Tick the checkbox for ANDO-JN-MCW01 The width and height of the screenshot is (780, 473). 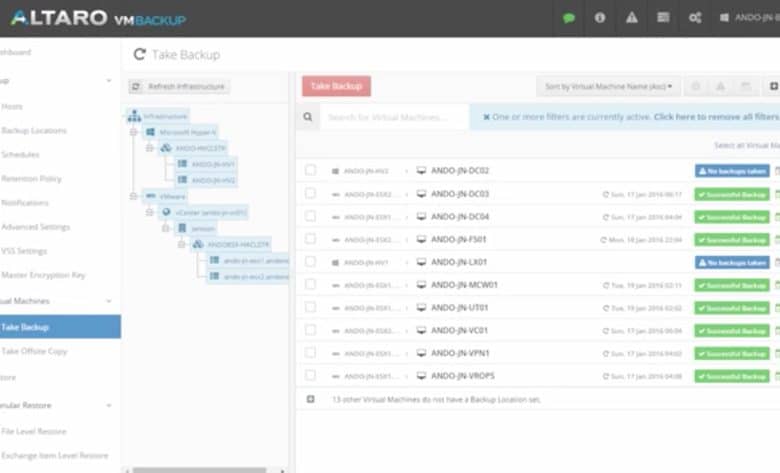(310, 284)
